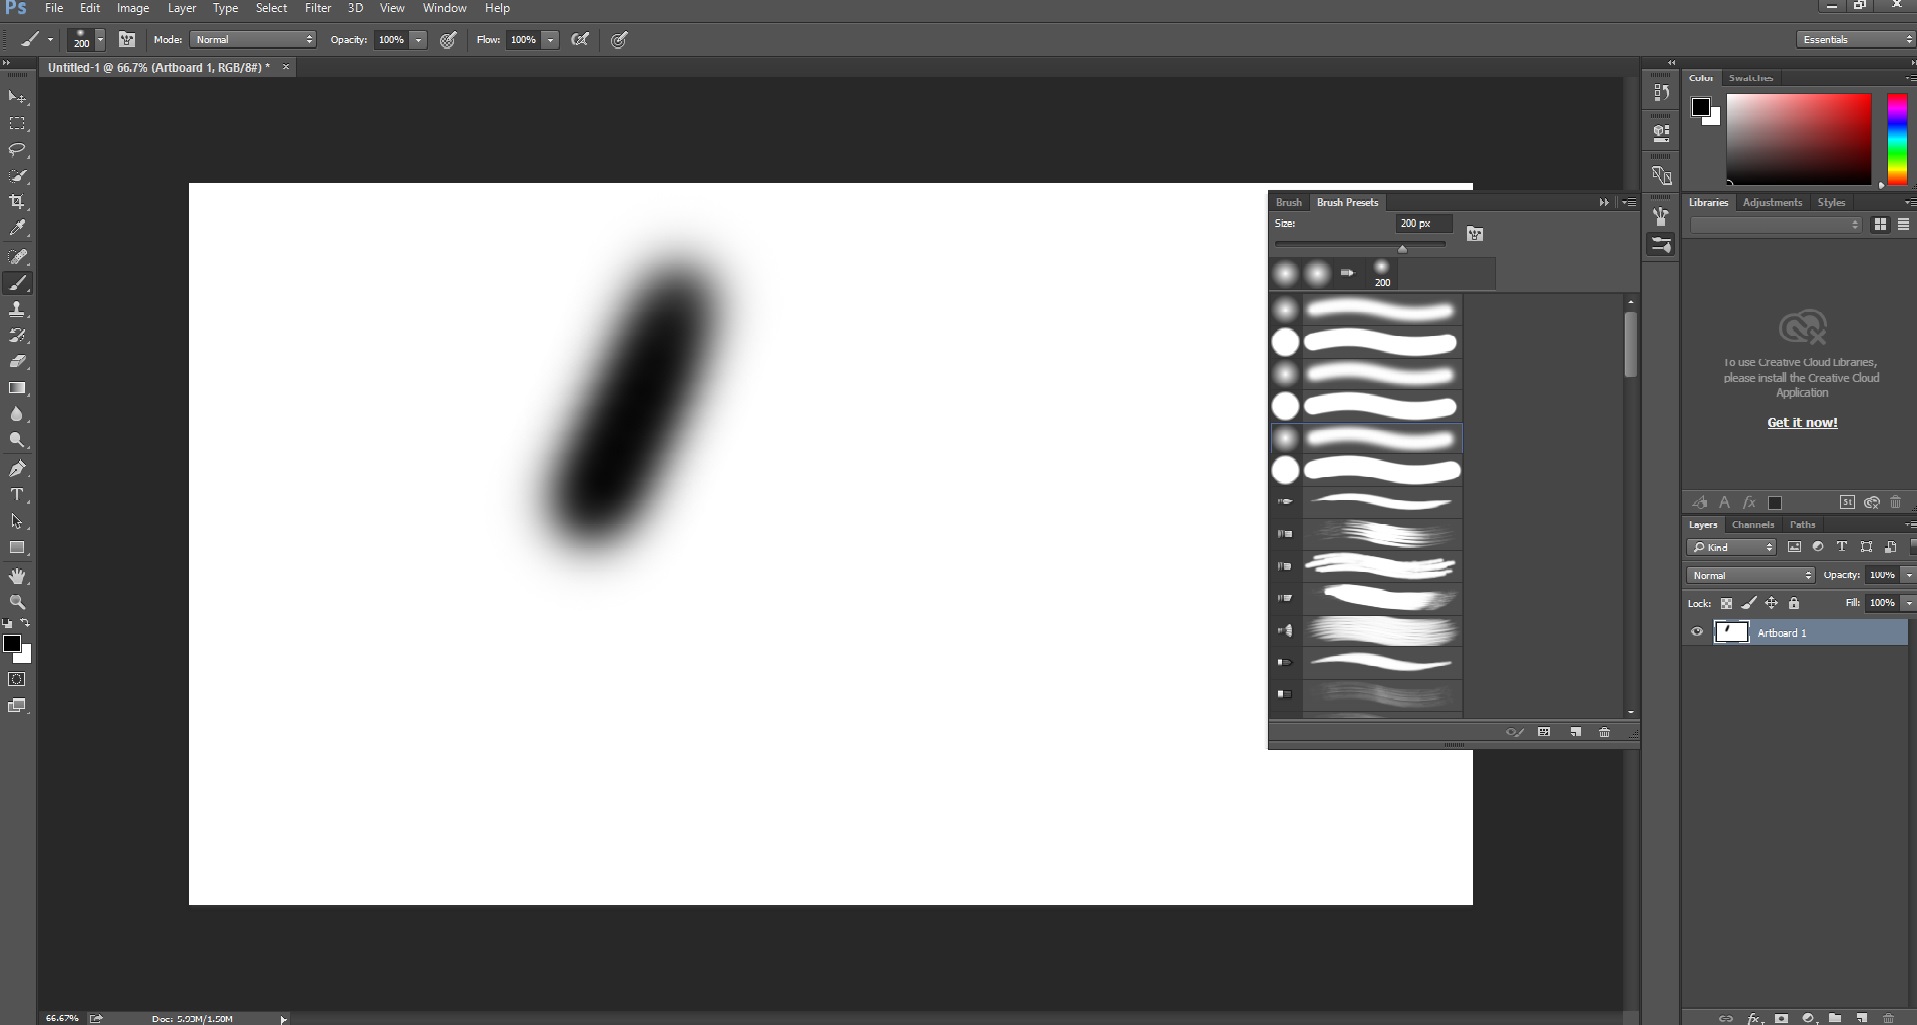Viewport: 1917px width, 1025px height.
Task: Pick the Eyedropper tool
Action: tap(17, 229)
